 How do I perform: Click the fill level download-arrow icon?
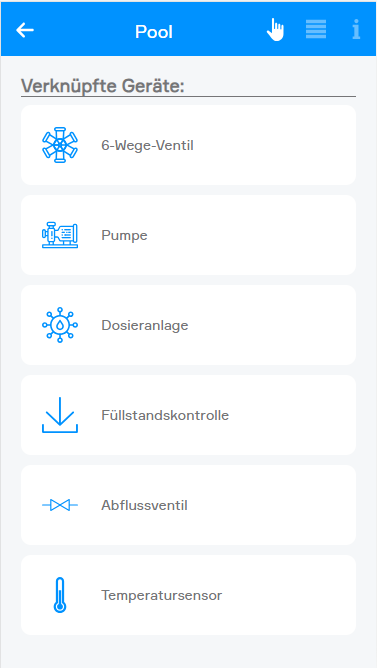(x=60, y=415)
